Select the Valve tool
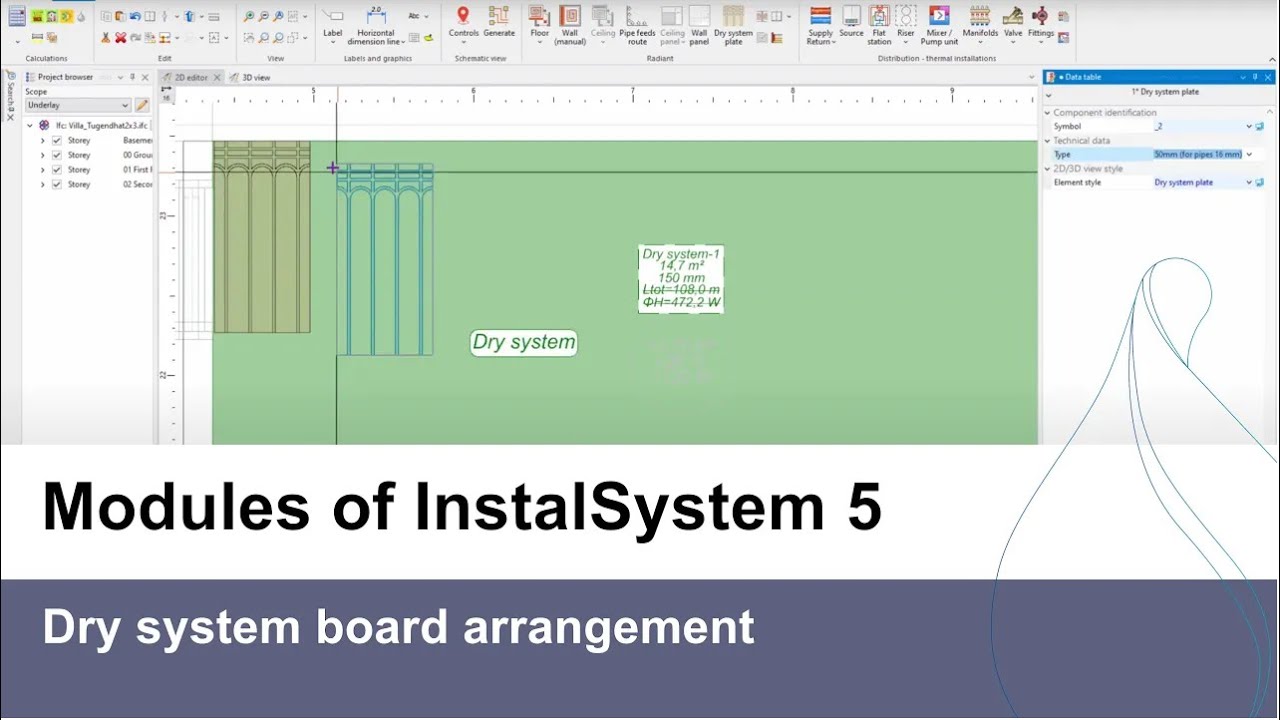 pyautogui.click(x=1013, y=23)
